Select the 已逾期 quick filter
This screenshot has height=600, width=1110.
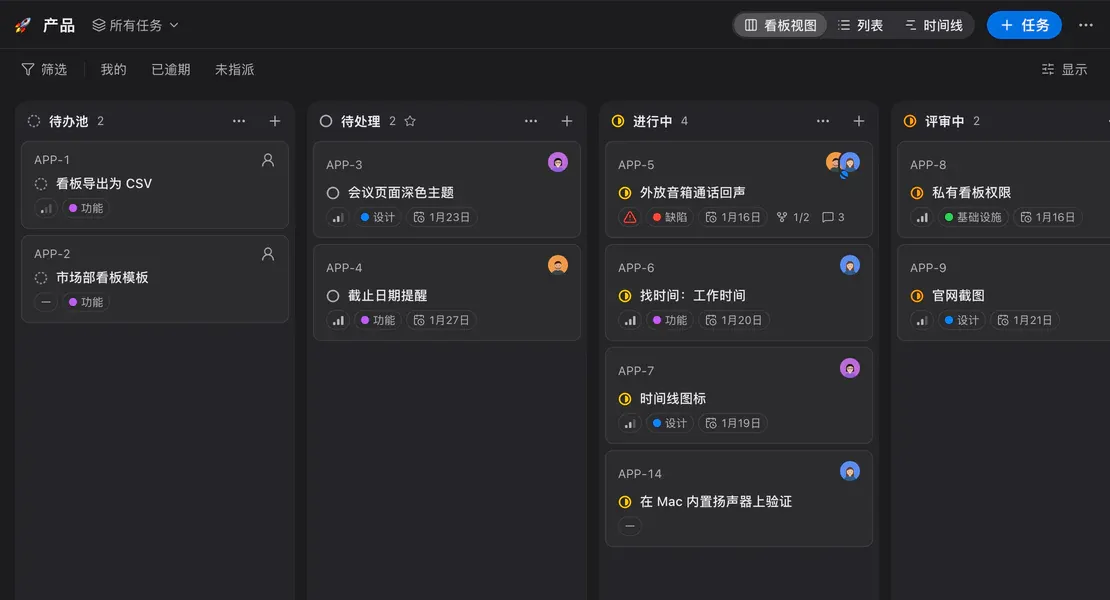click(171, 69)
